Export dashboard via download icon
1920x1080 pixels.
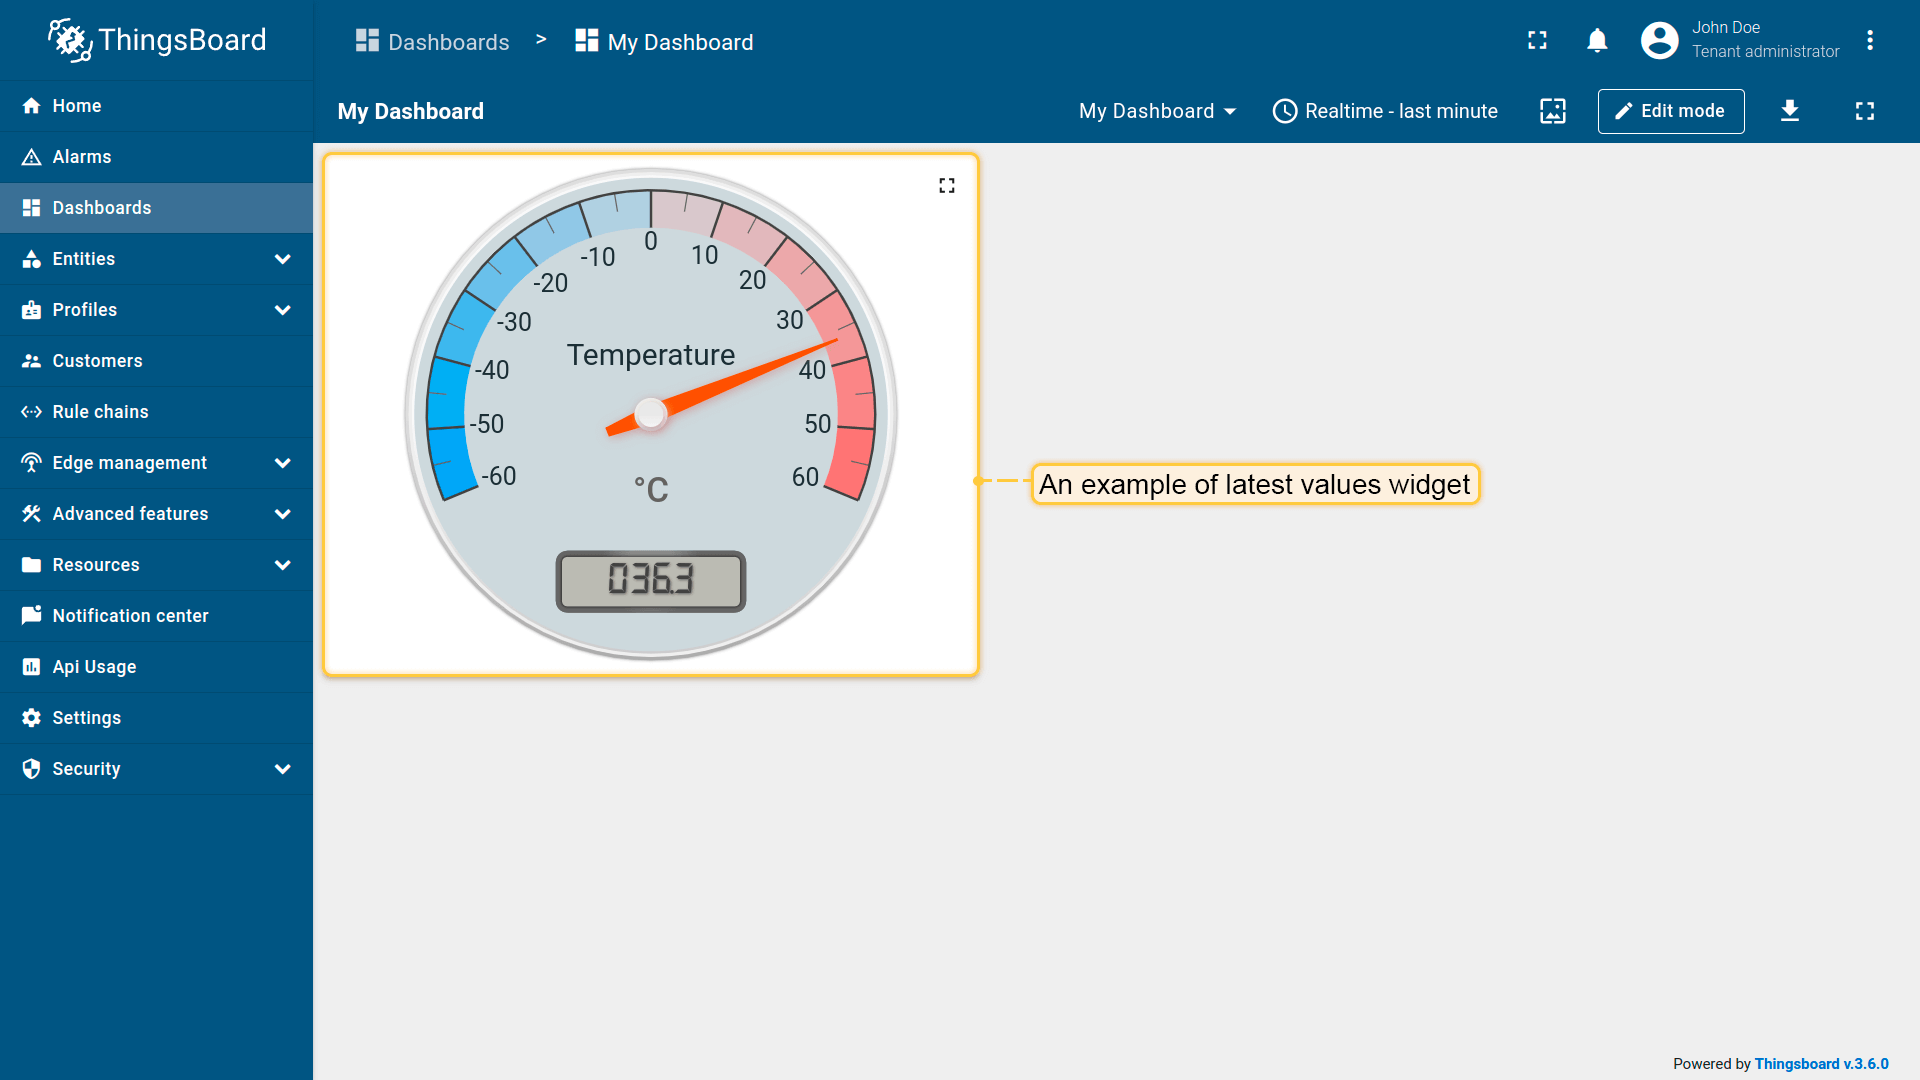[1789, 111]
